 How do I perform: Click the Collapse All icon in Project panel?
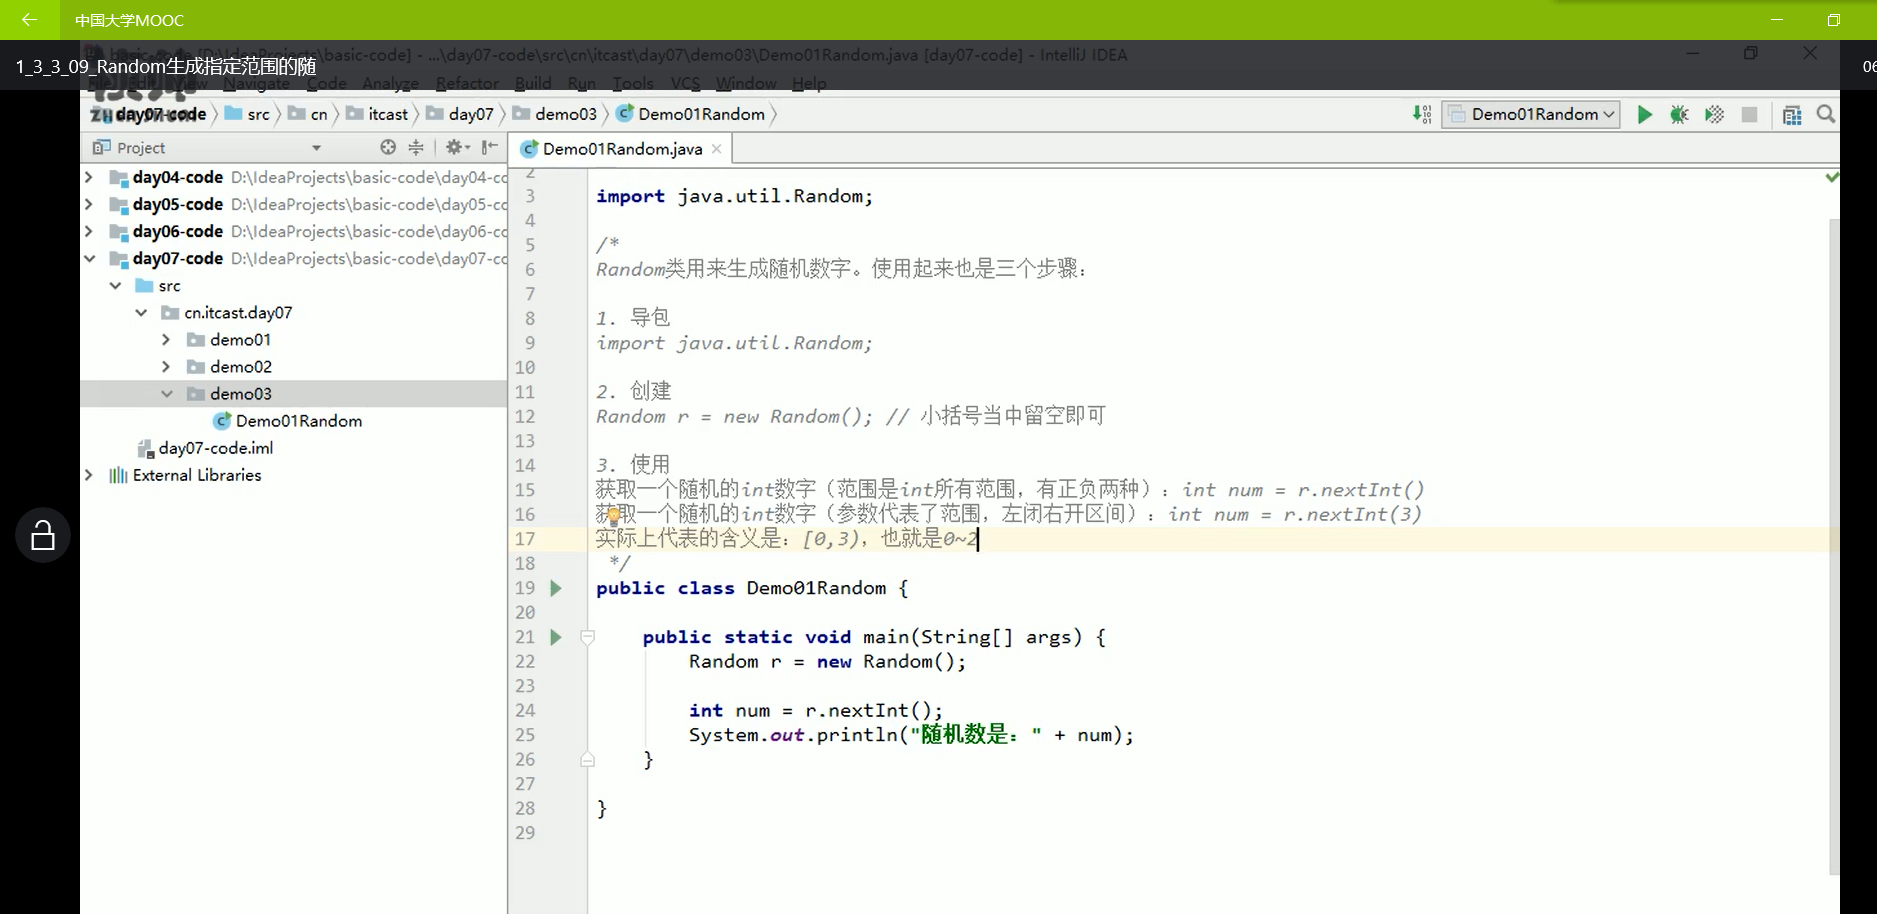point(416,147)
